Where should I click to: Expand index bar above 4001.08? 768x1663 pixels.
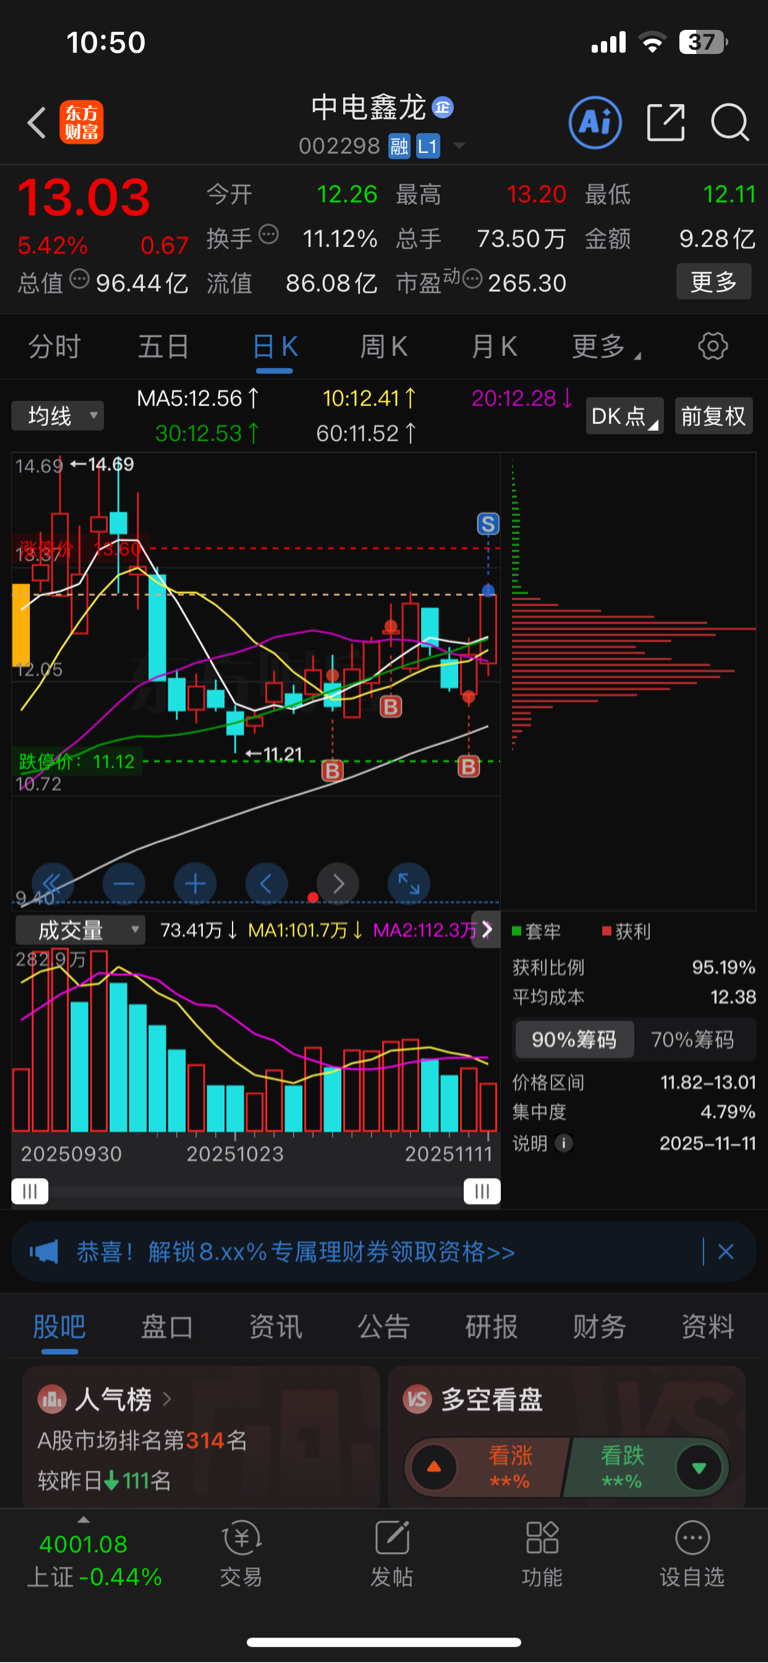tap(83, 1520)
